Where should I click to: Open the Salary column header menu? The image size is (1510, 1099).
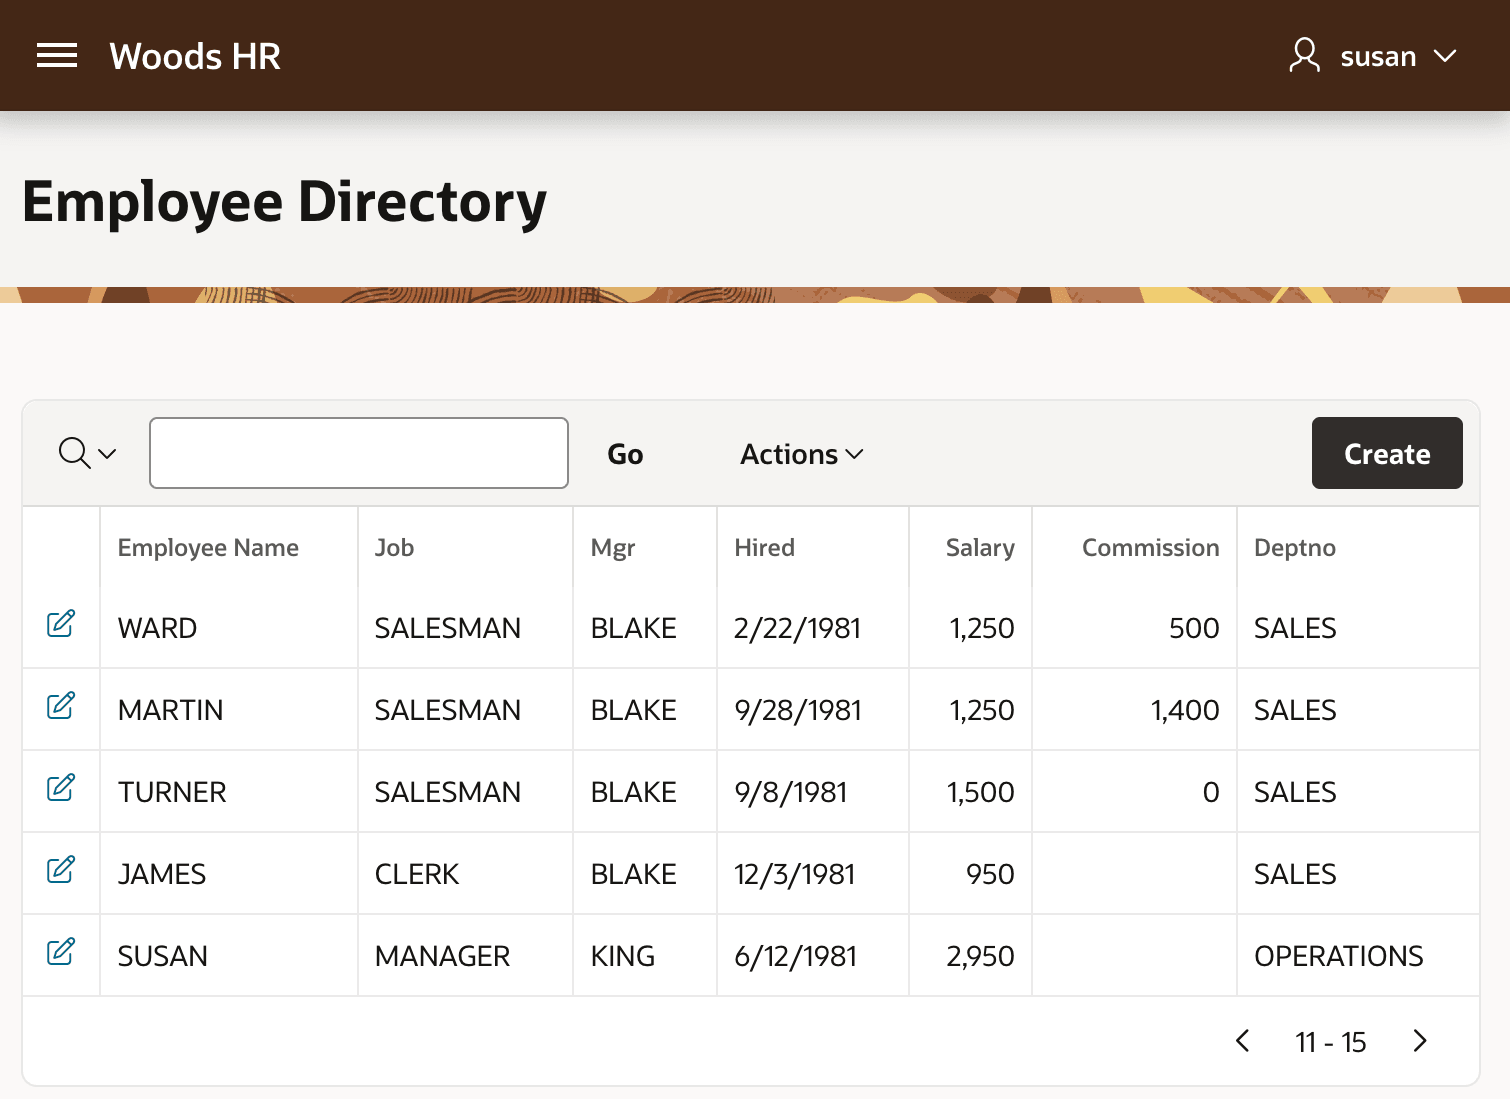tap(980, 548)
